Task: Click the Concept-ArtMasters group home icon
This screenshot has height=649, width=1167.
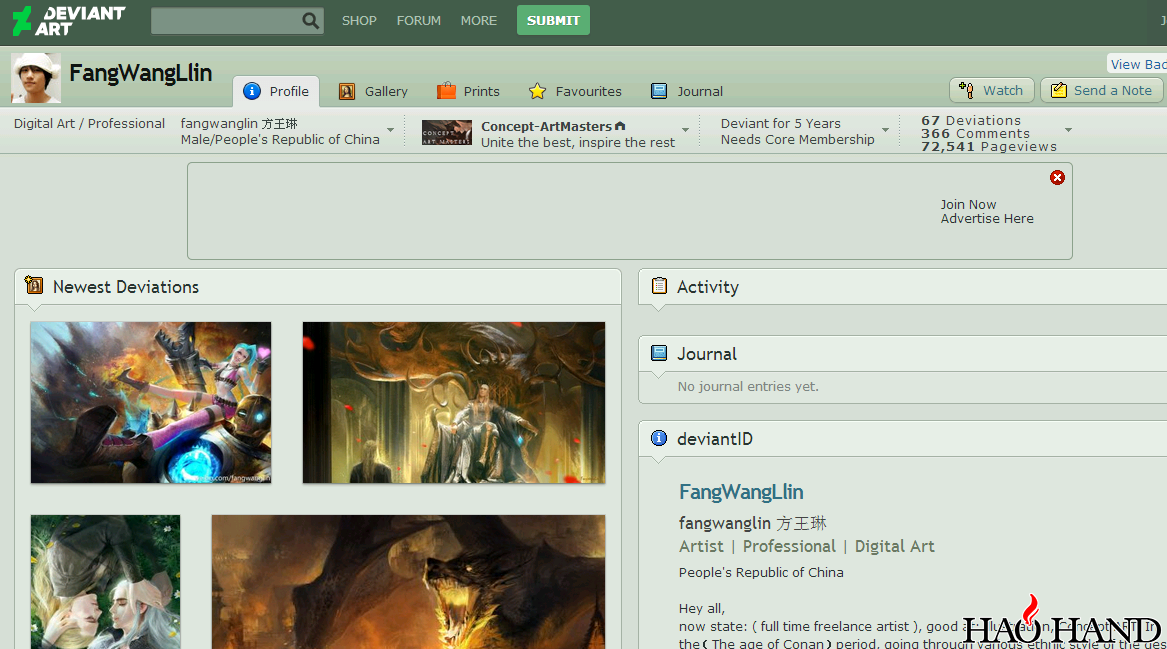Action: pos(620,126)
